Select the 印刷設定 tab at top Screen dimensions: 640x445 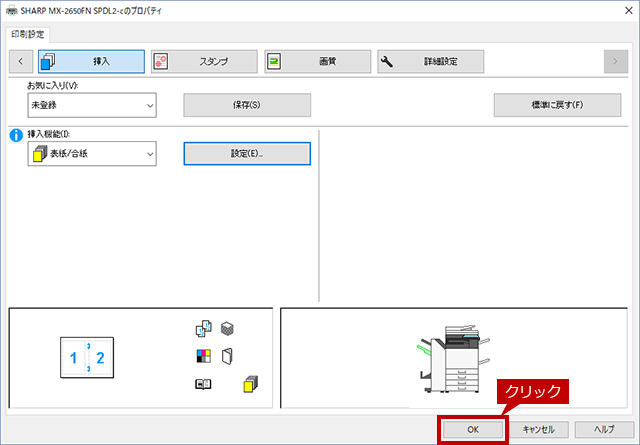(27, 34)
